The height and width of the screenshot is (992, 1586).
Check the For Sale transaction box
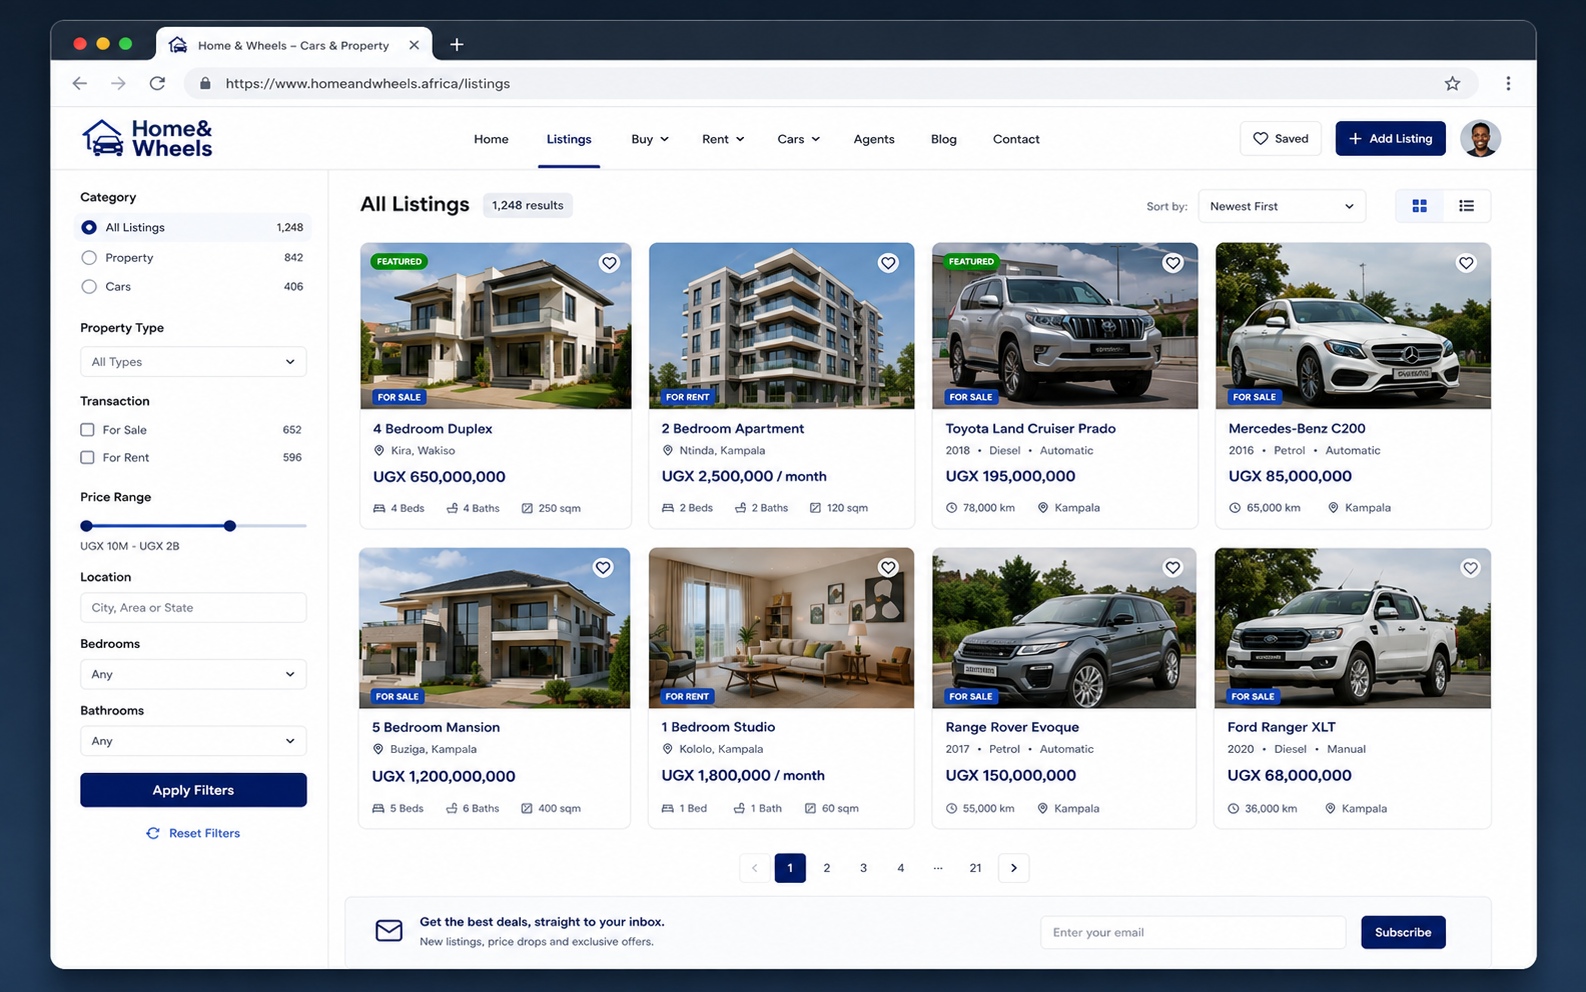pyautogui.click(x=87, y=429)
